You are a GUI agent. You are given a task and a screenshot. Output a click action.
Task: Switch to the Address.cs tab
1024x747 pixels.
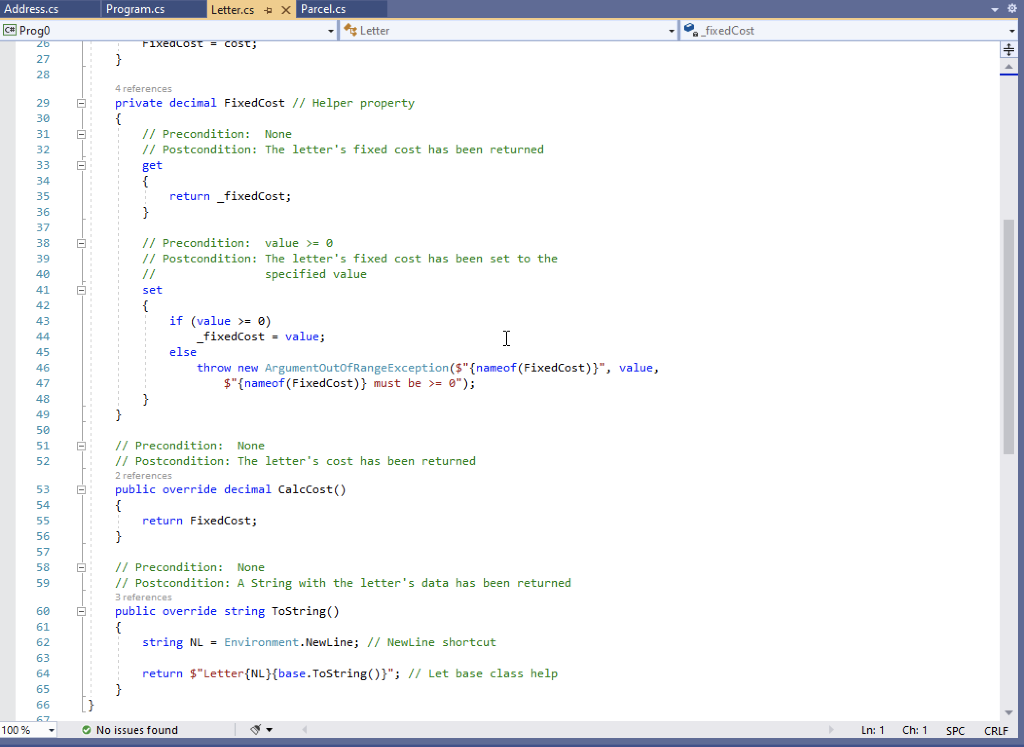[50, 9]
